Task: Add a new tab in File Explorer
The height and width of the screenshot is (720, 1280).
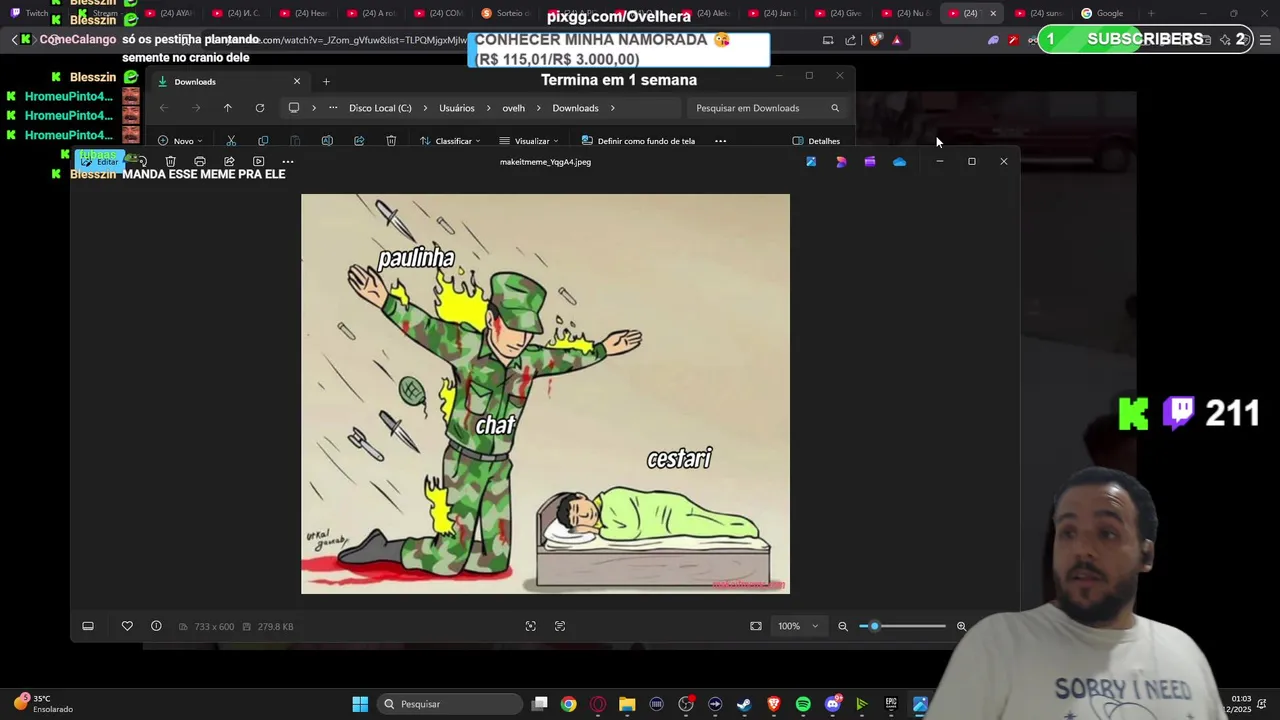Action: (326, 81)
